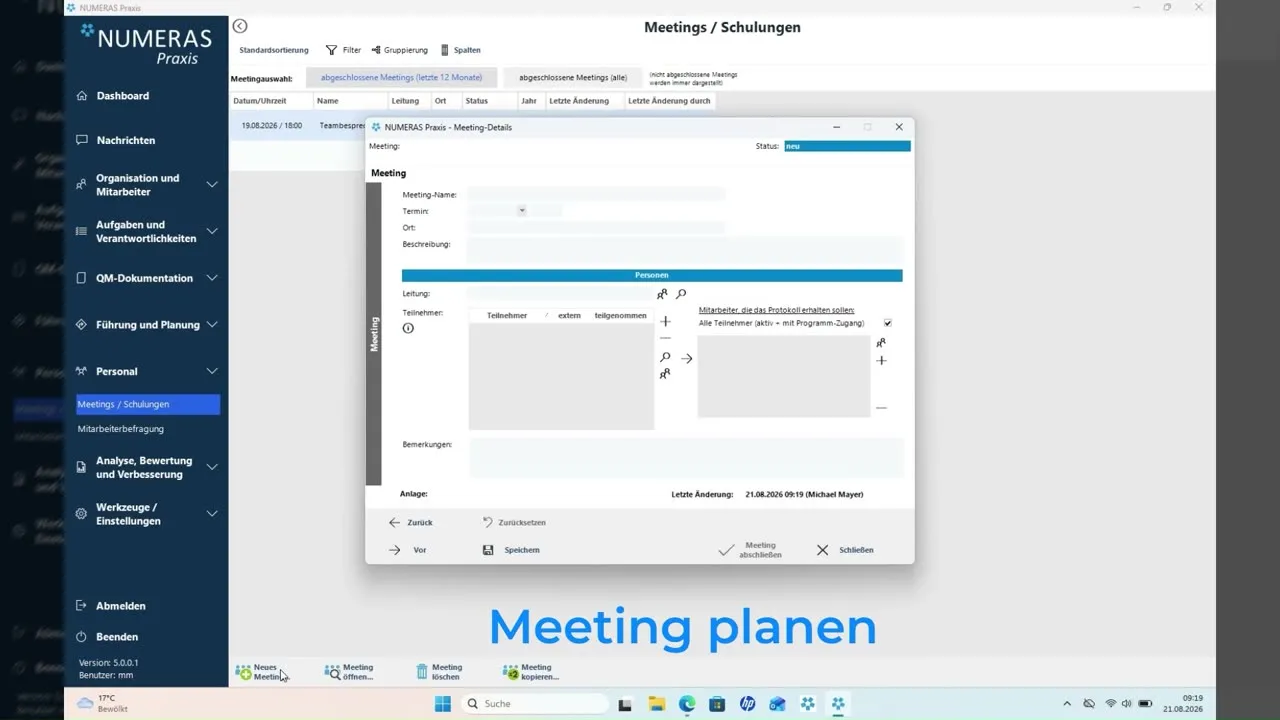Click the Meeting-Name input field
Viewport: 1280px width, 720px height.
(x=596, y=194)
